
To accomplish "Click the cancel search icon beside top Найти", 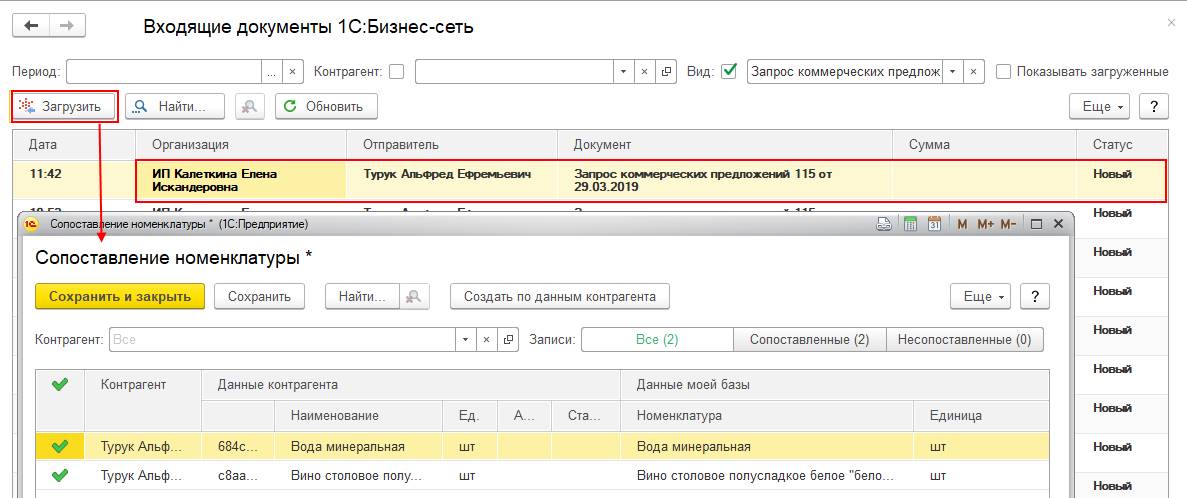I will [250, 106].
